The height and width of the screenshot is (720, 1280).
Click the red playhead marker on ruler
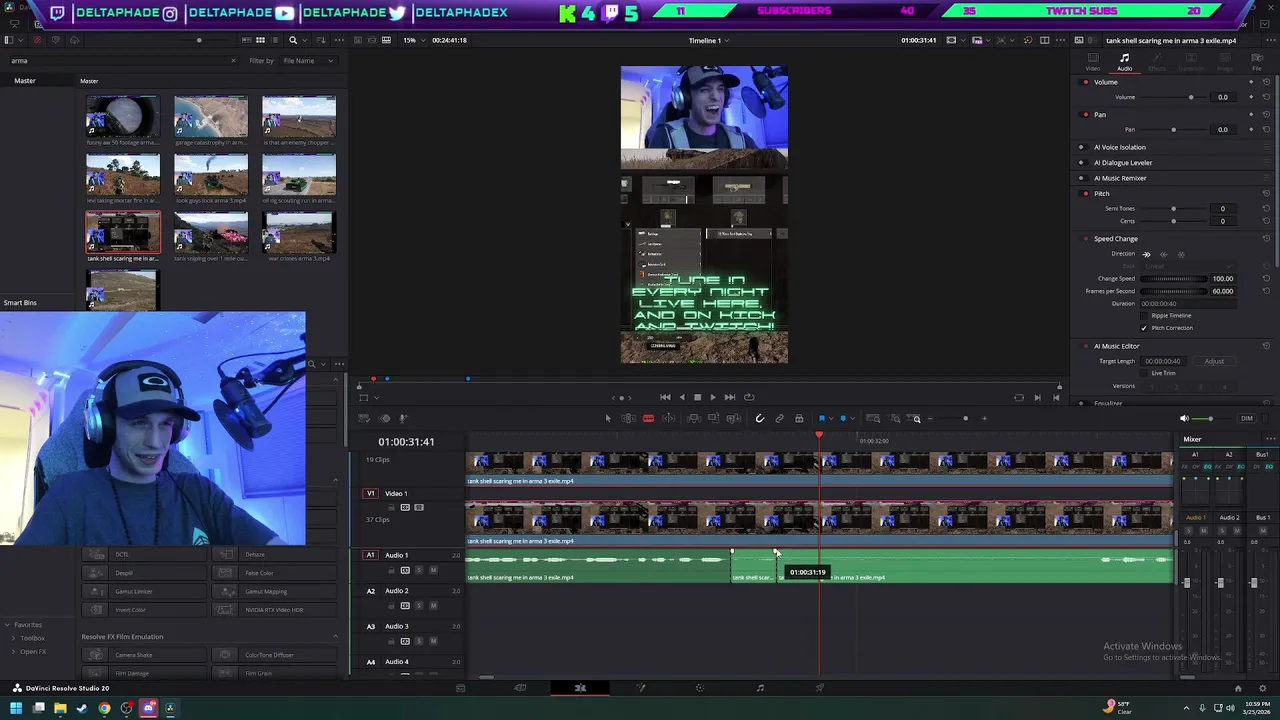(x=819, y=435)
